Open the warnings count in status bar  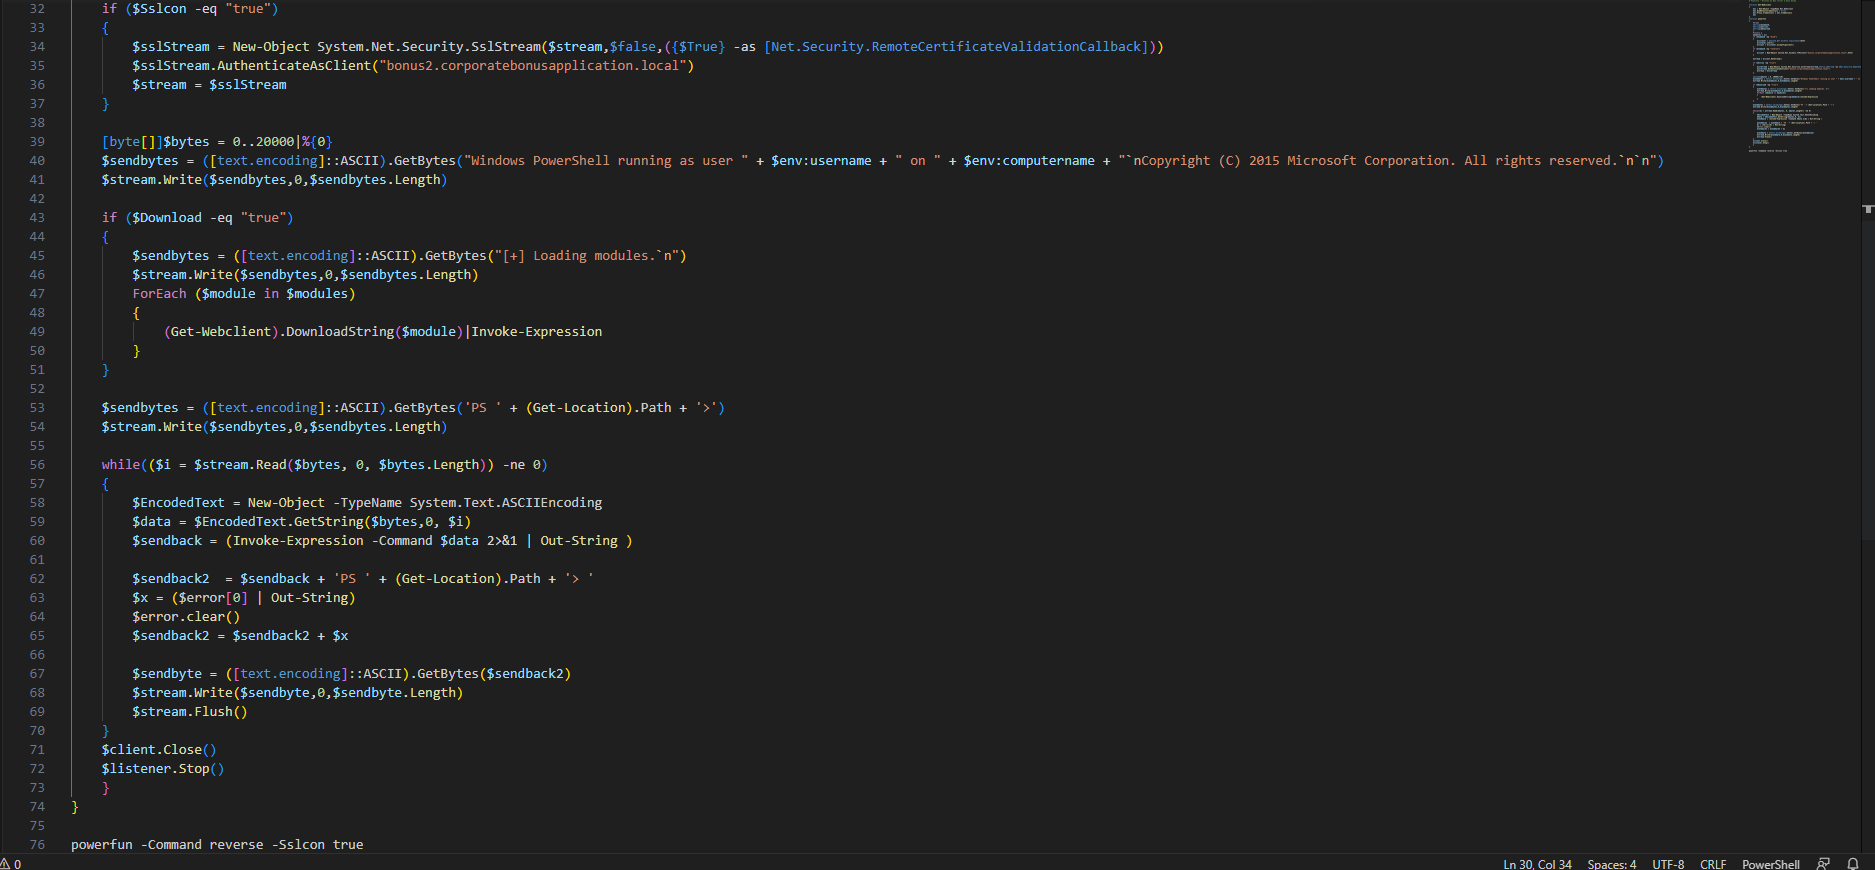pyautogui.click(x=11, y=864)
